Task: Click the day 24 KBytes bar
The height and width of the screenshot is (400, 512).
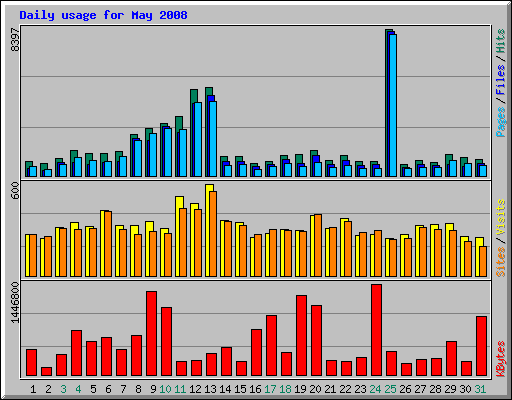Action: click(377, 330)
